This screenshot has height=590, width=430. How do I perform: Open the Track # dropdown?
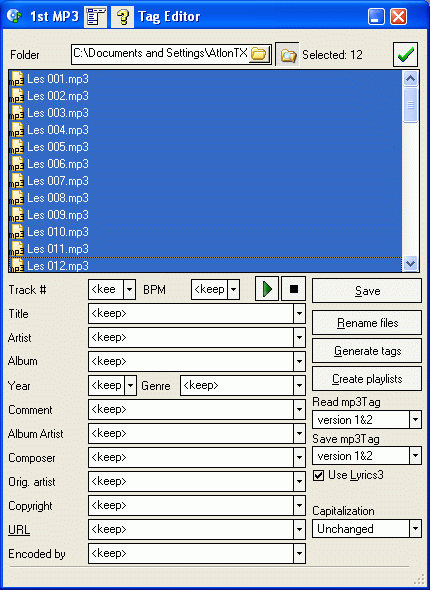pyautogui.click(x=129, y=289)
